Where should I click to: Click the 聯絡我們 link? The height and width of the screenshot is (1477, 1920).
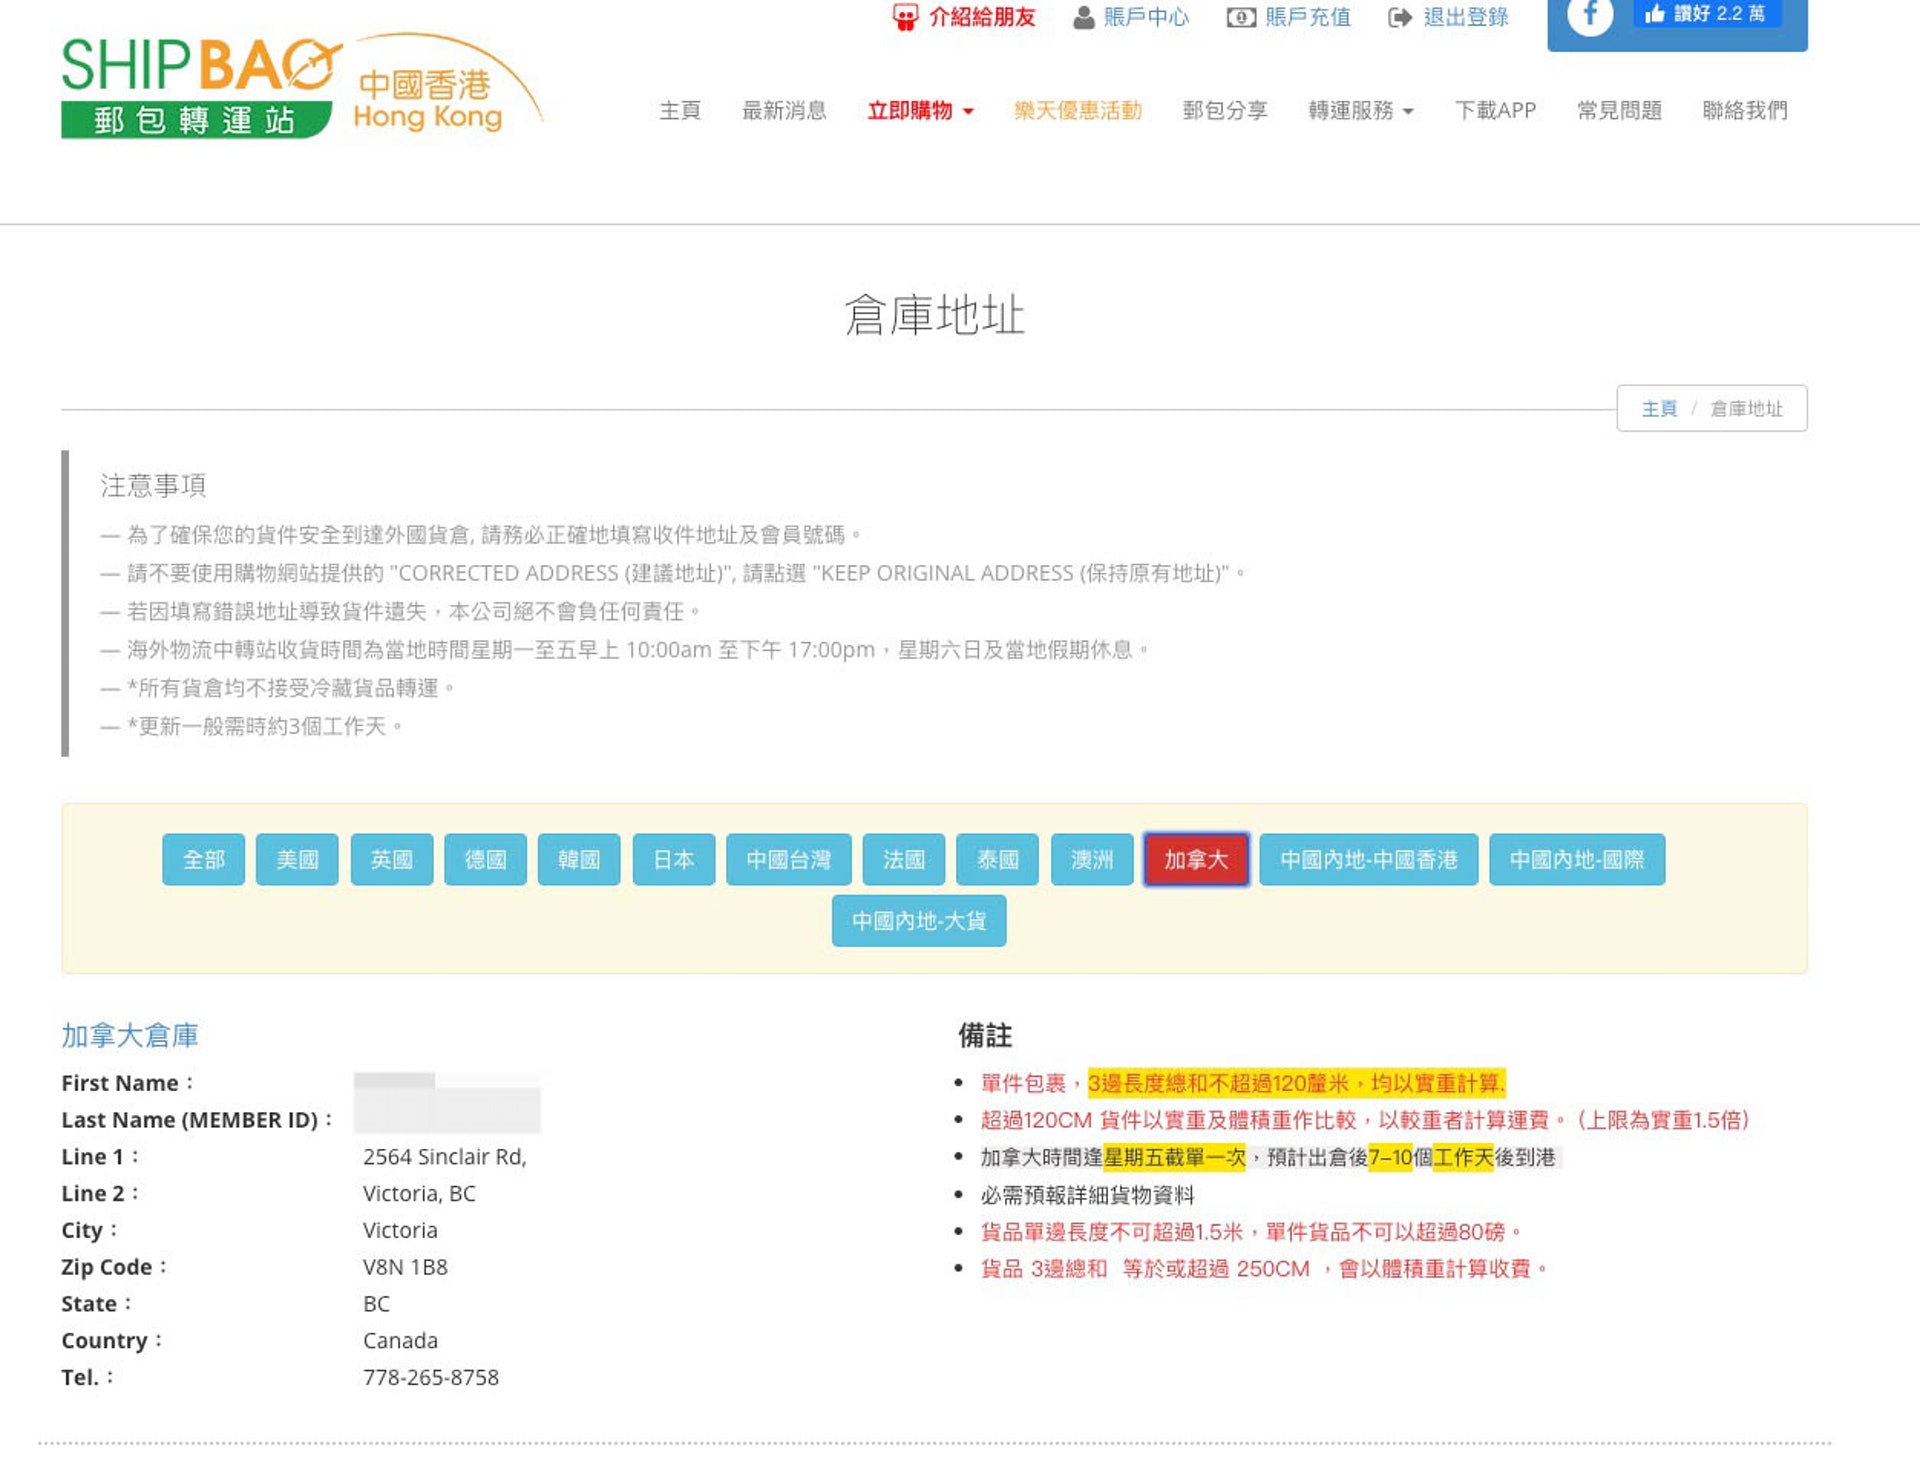(x=1745, y=111)
